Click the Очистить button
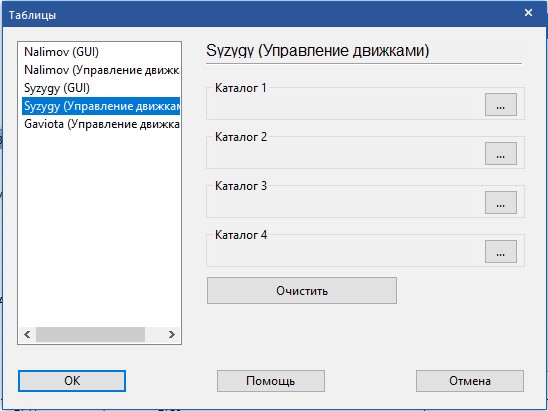The image size is (548, 411). 302,290
